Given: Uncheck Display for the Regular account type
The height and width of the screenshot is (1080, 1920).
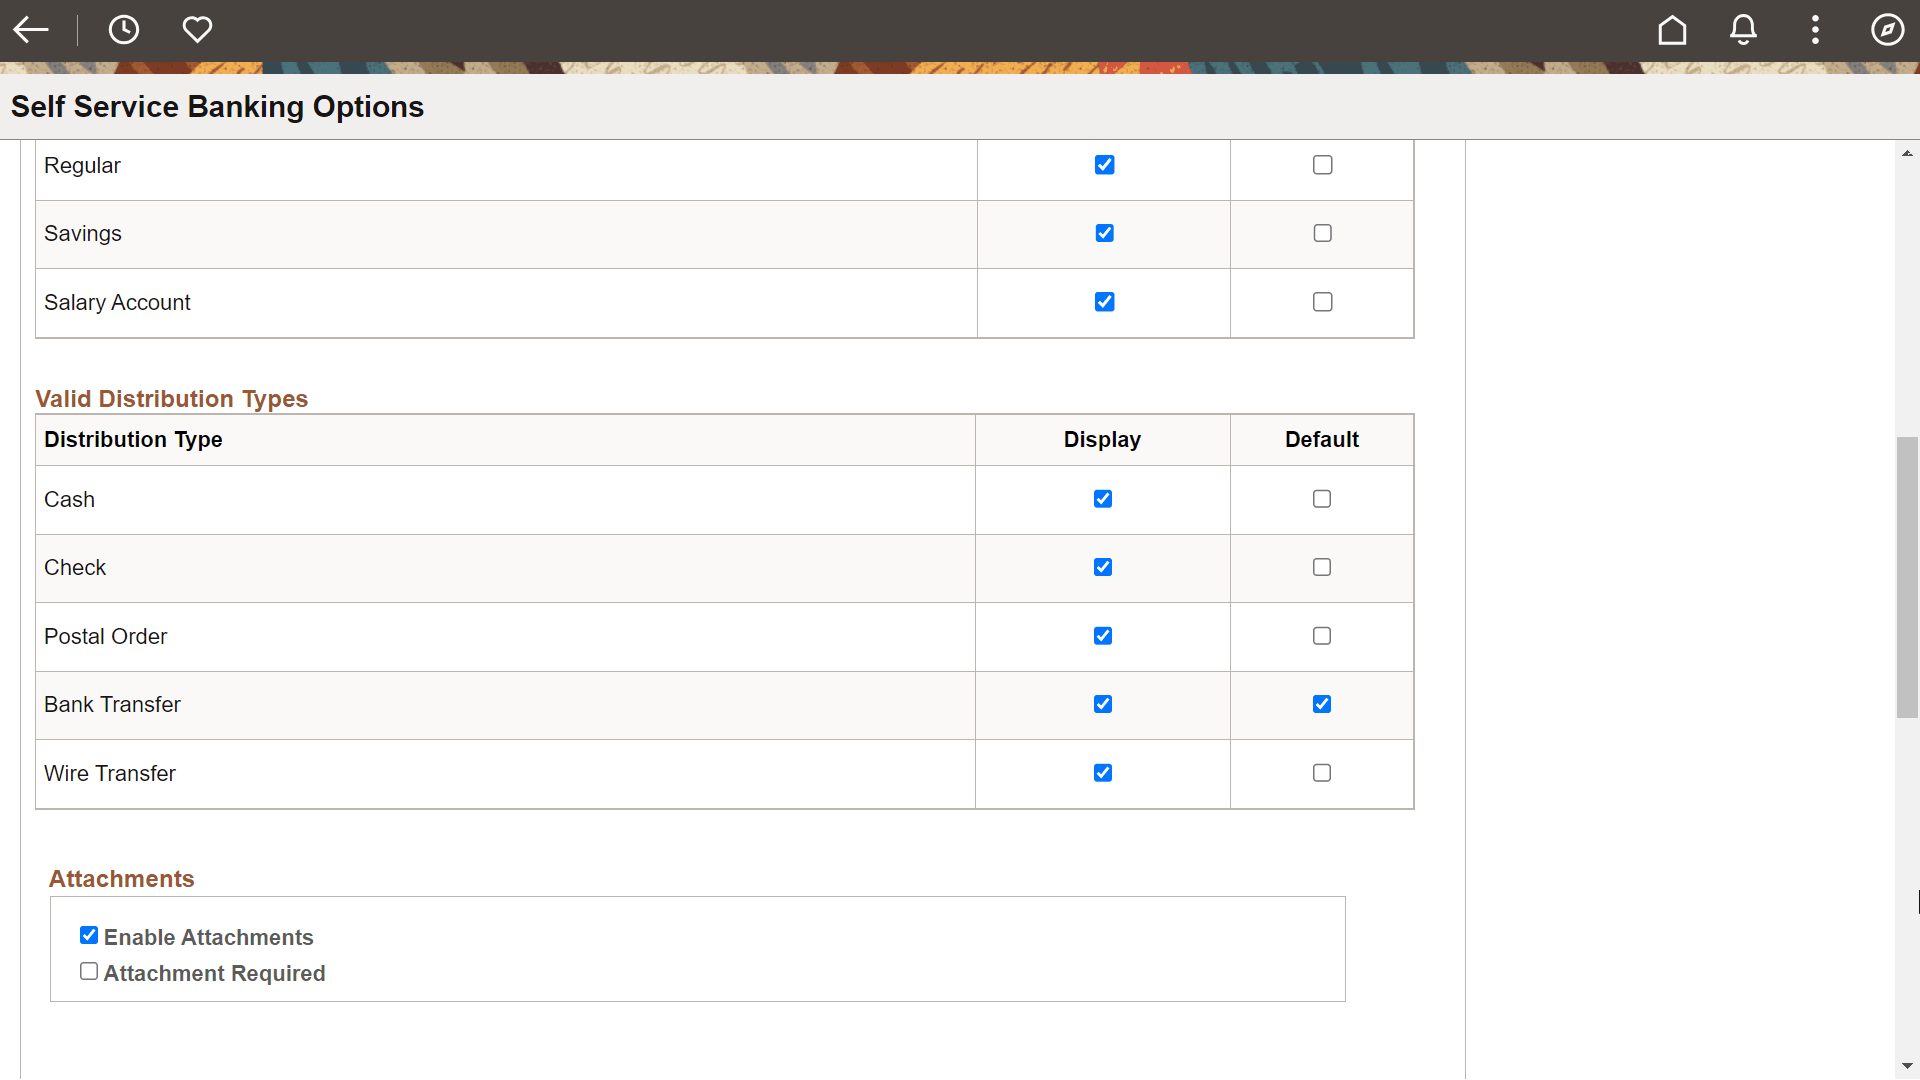Looking at the screenshot, I should 1104,164.
